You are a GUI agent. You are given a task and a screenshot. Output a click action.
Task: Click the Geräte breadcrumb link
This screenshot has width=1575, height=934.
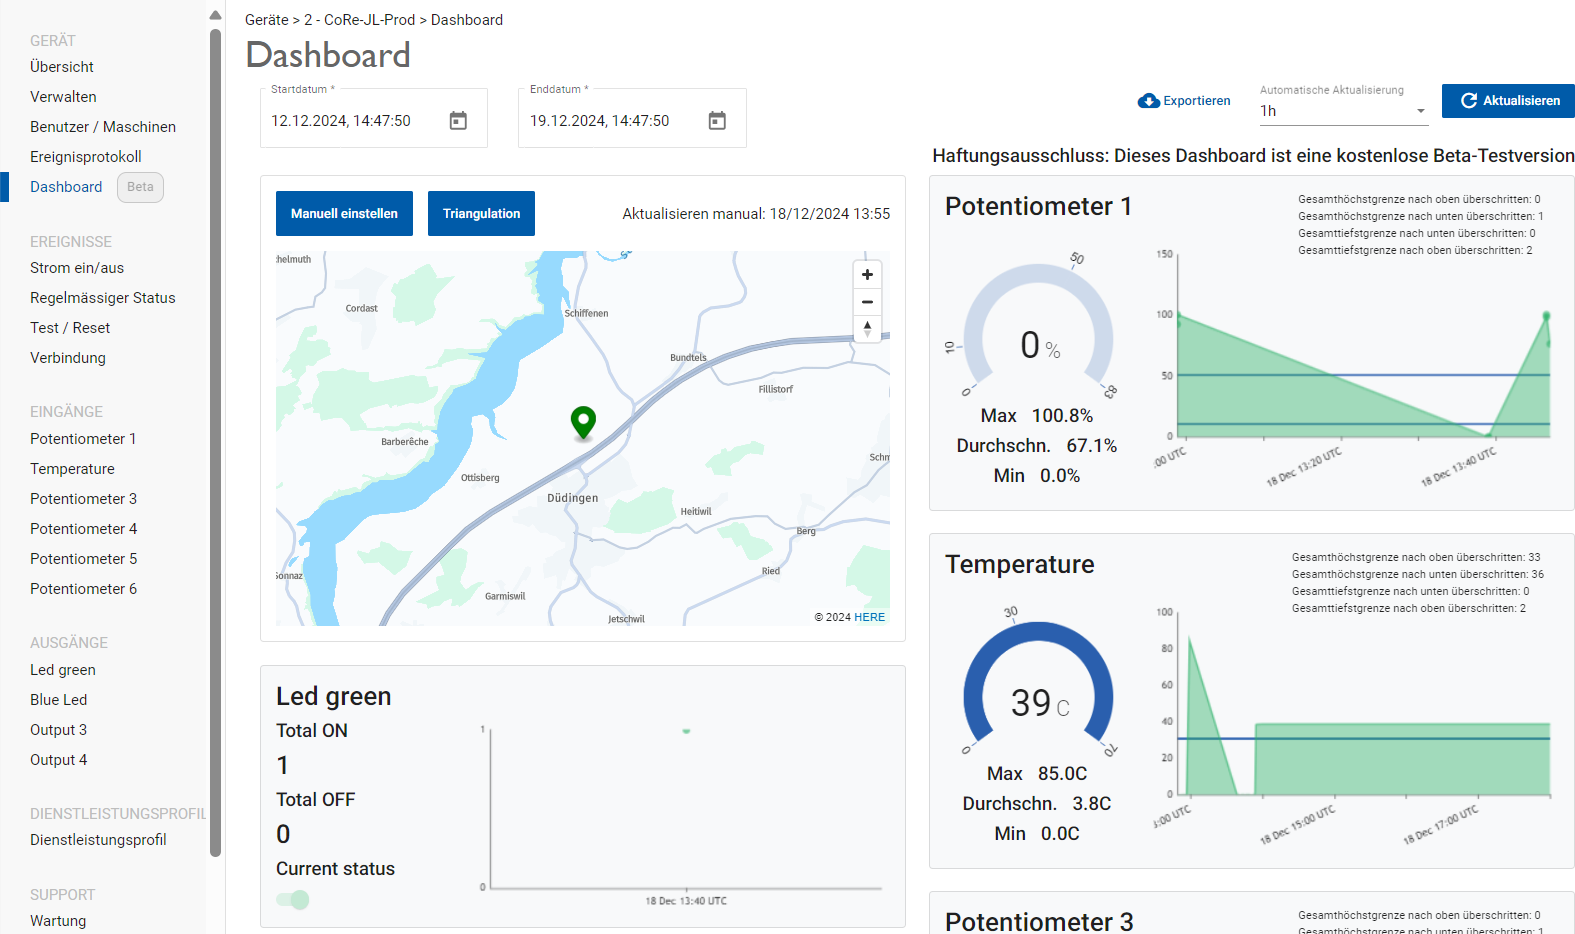tap(266, 20)
